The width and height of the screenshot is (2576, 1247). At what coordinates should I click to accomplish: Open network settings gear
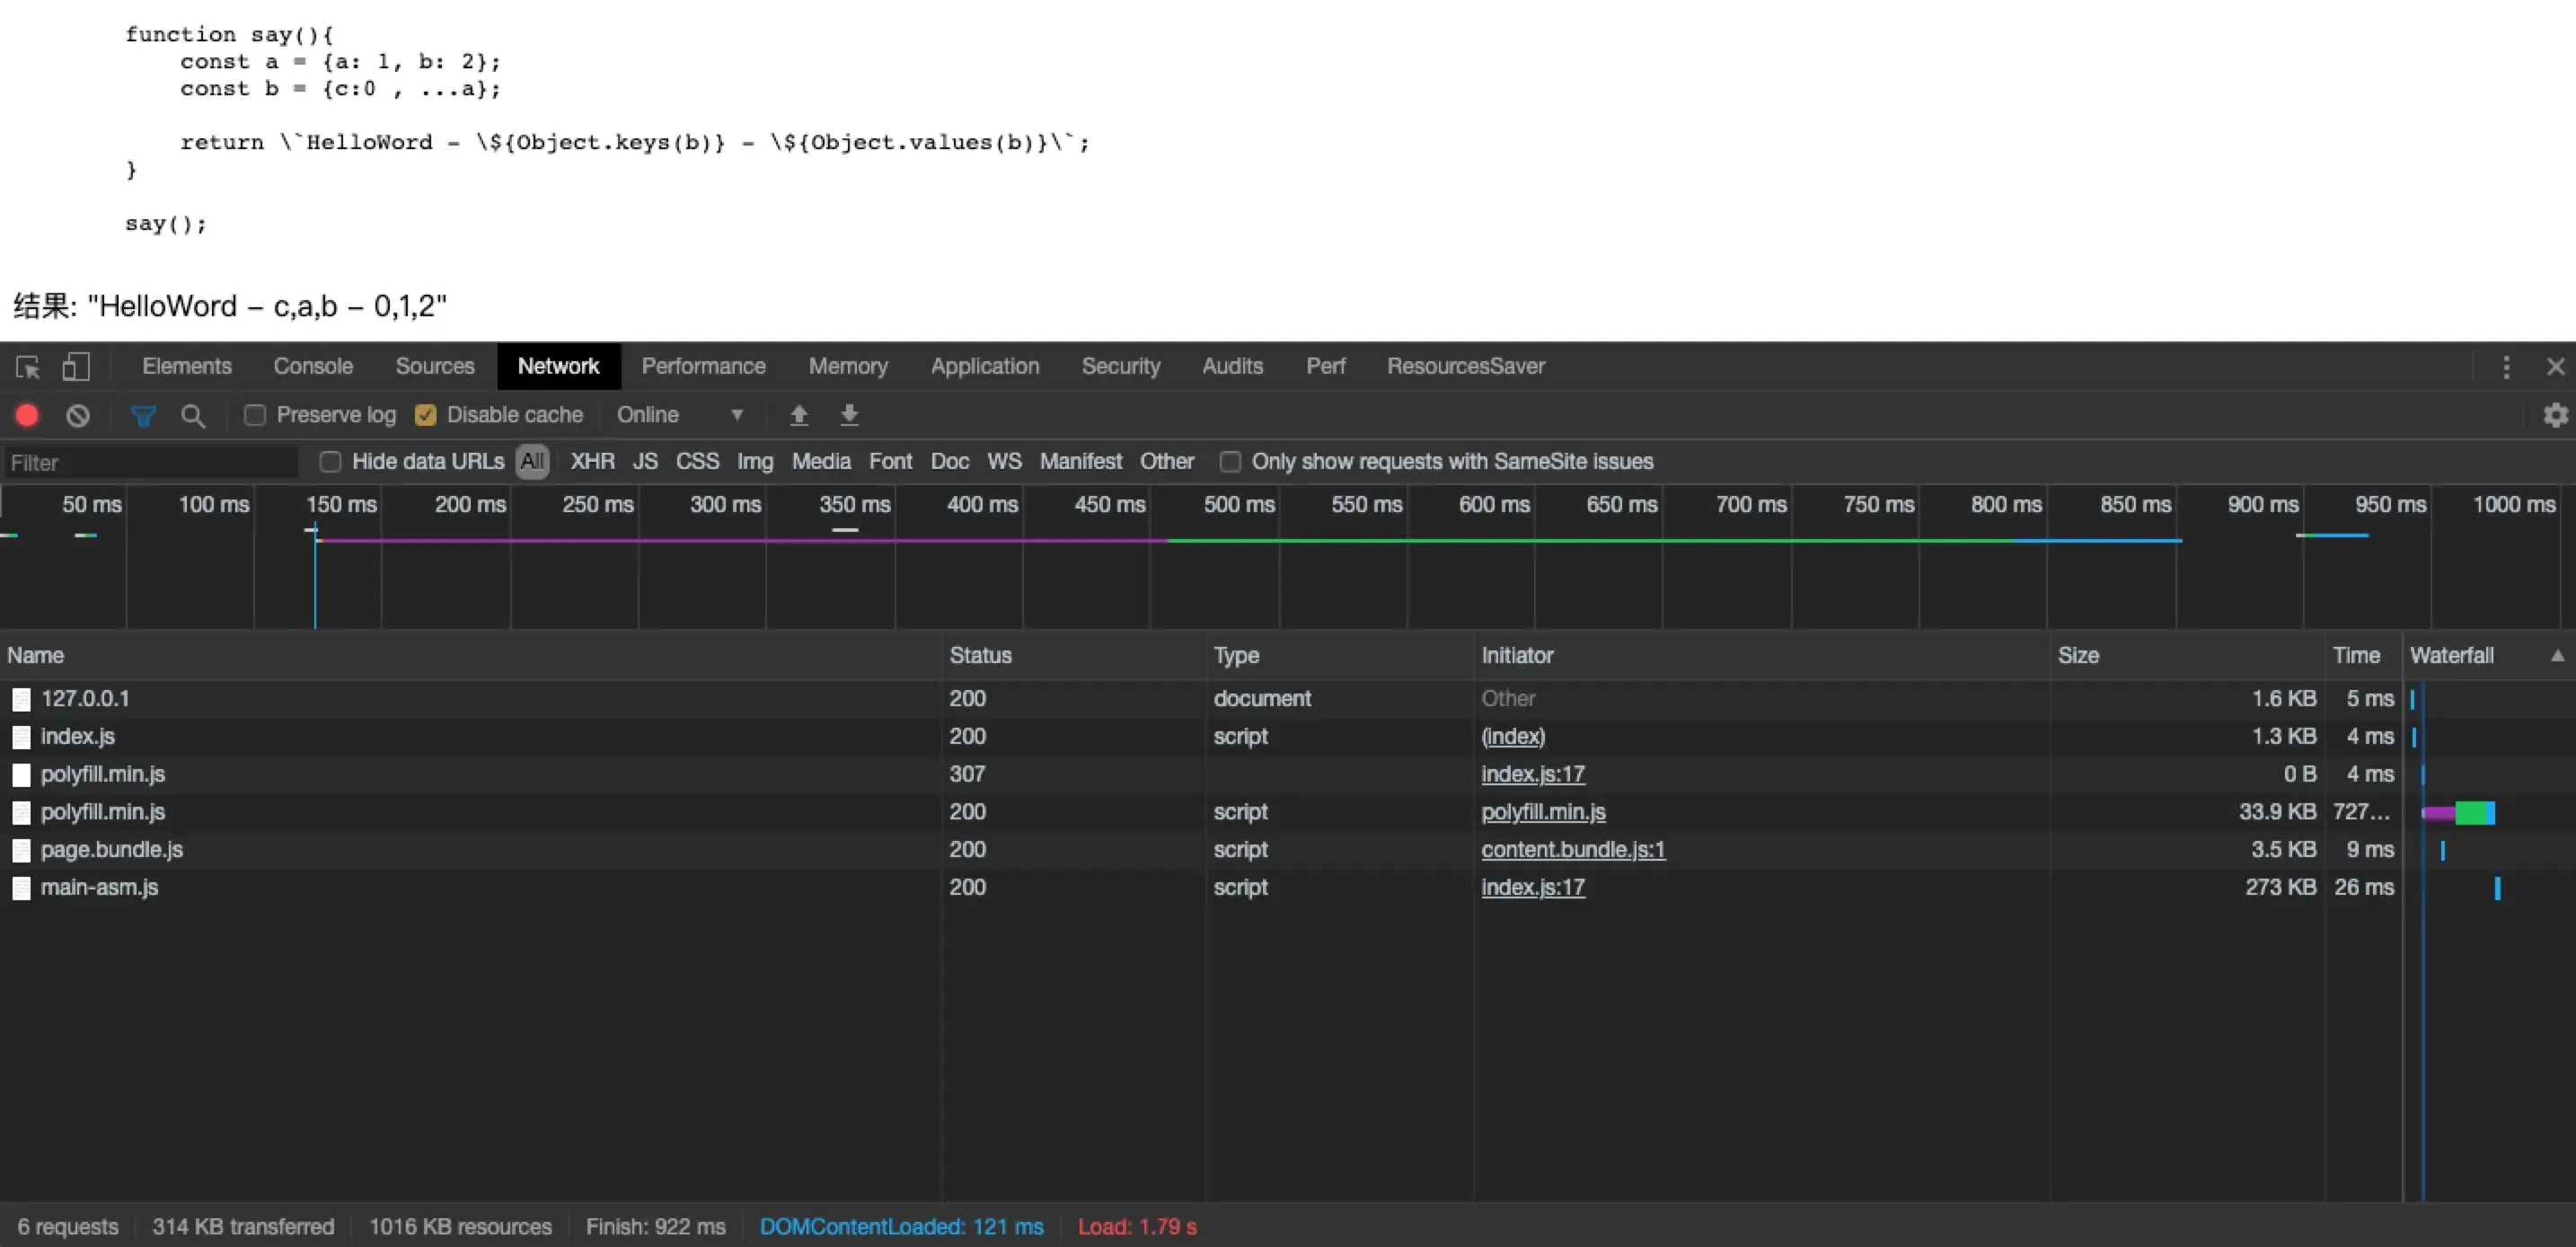[x=2555, y=415]
